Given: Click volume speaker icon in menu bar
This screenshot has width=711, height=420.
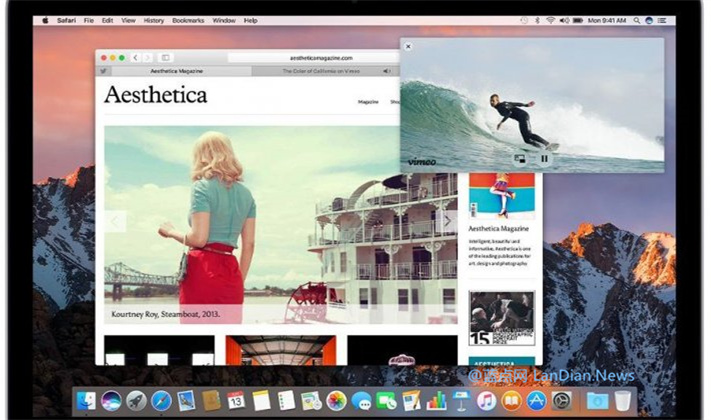Looking at the screenshot, I should pyautogui.click(x=564, y=20).
